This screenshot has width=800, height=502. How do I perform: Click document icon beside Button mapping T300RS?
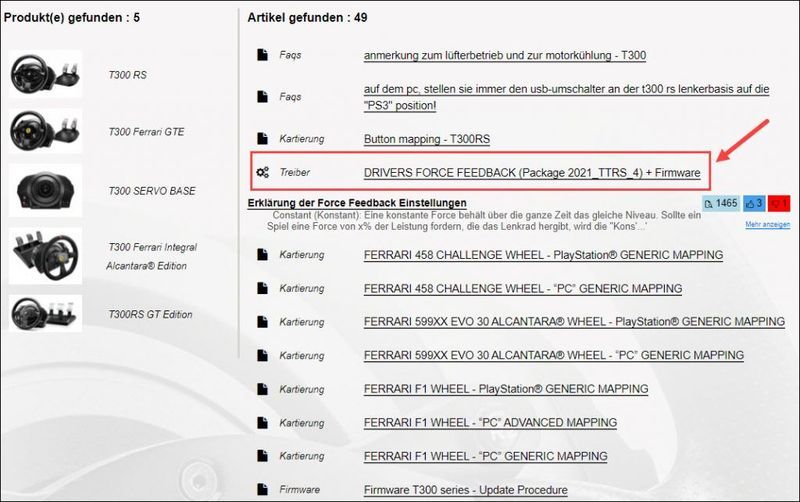pyautogui.click(x=262, y=138)
